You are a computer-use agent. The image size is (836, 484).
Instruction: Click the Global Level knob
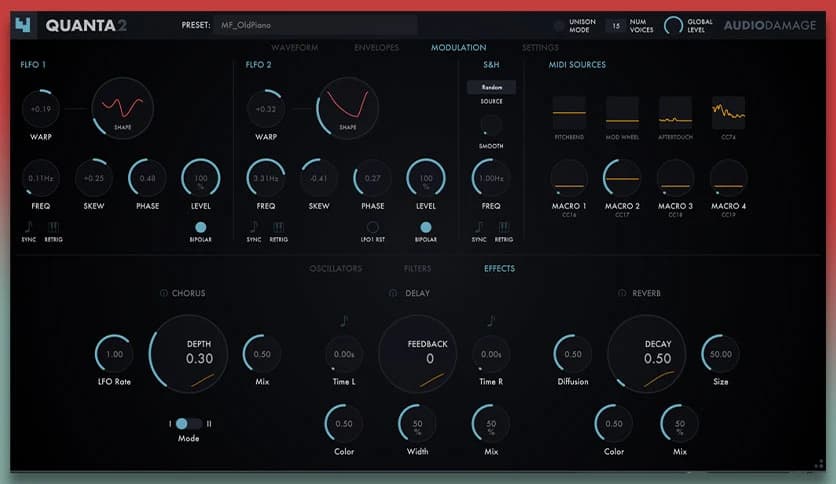(673, 26)
